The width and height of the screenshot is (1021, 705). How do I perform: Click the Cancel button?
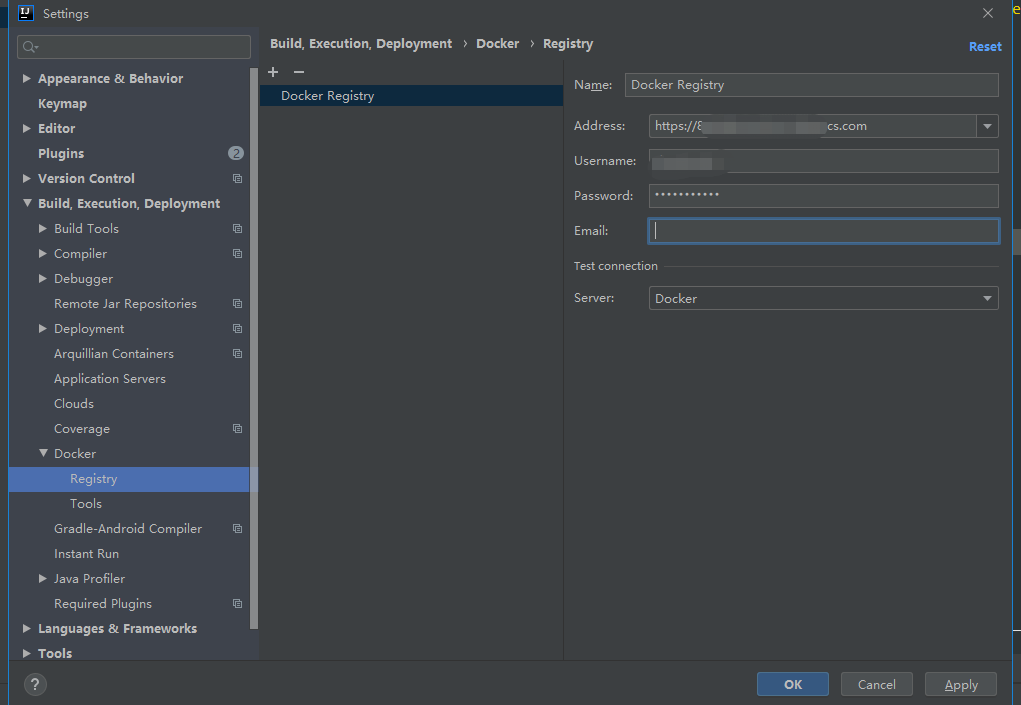[x=876, y=684]
